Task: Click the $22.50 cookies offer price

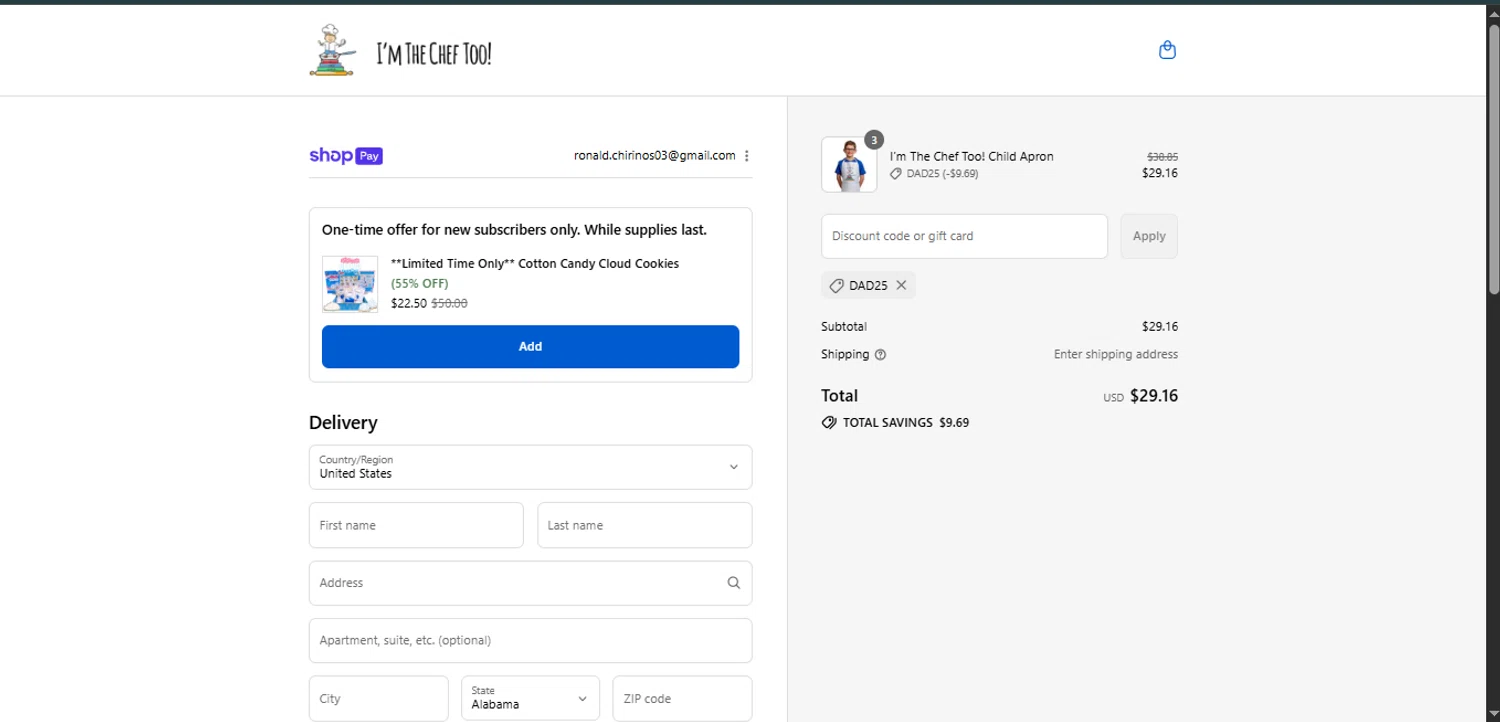Action: [409, 303]
